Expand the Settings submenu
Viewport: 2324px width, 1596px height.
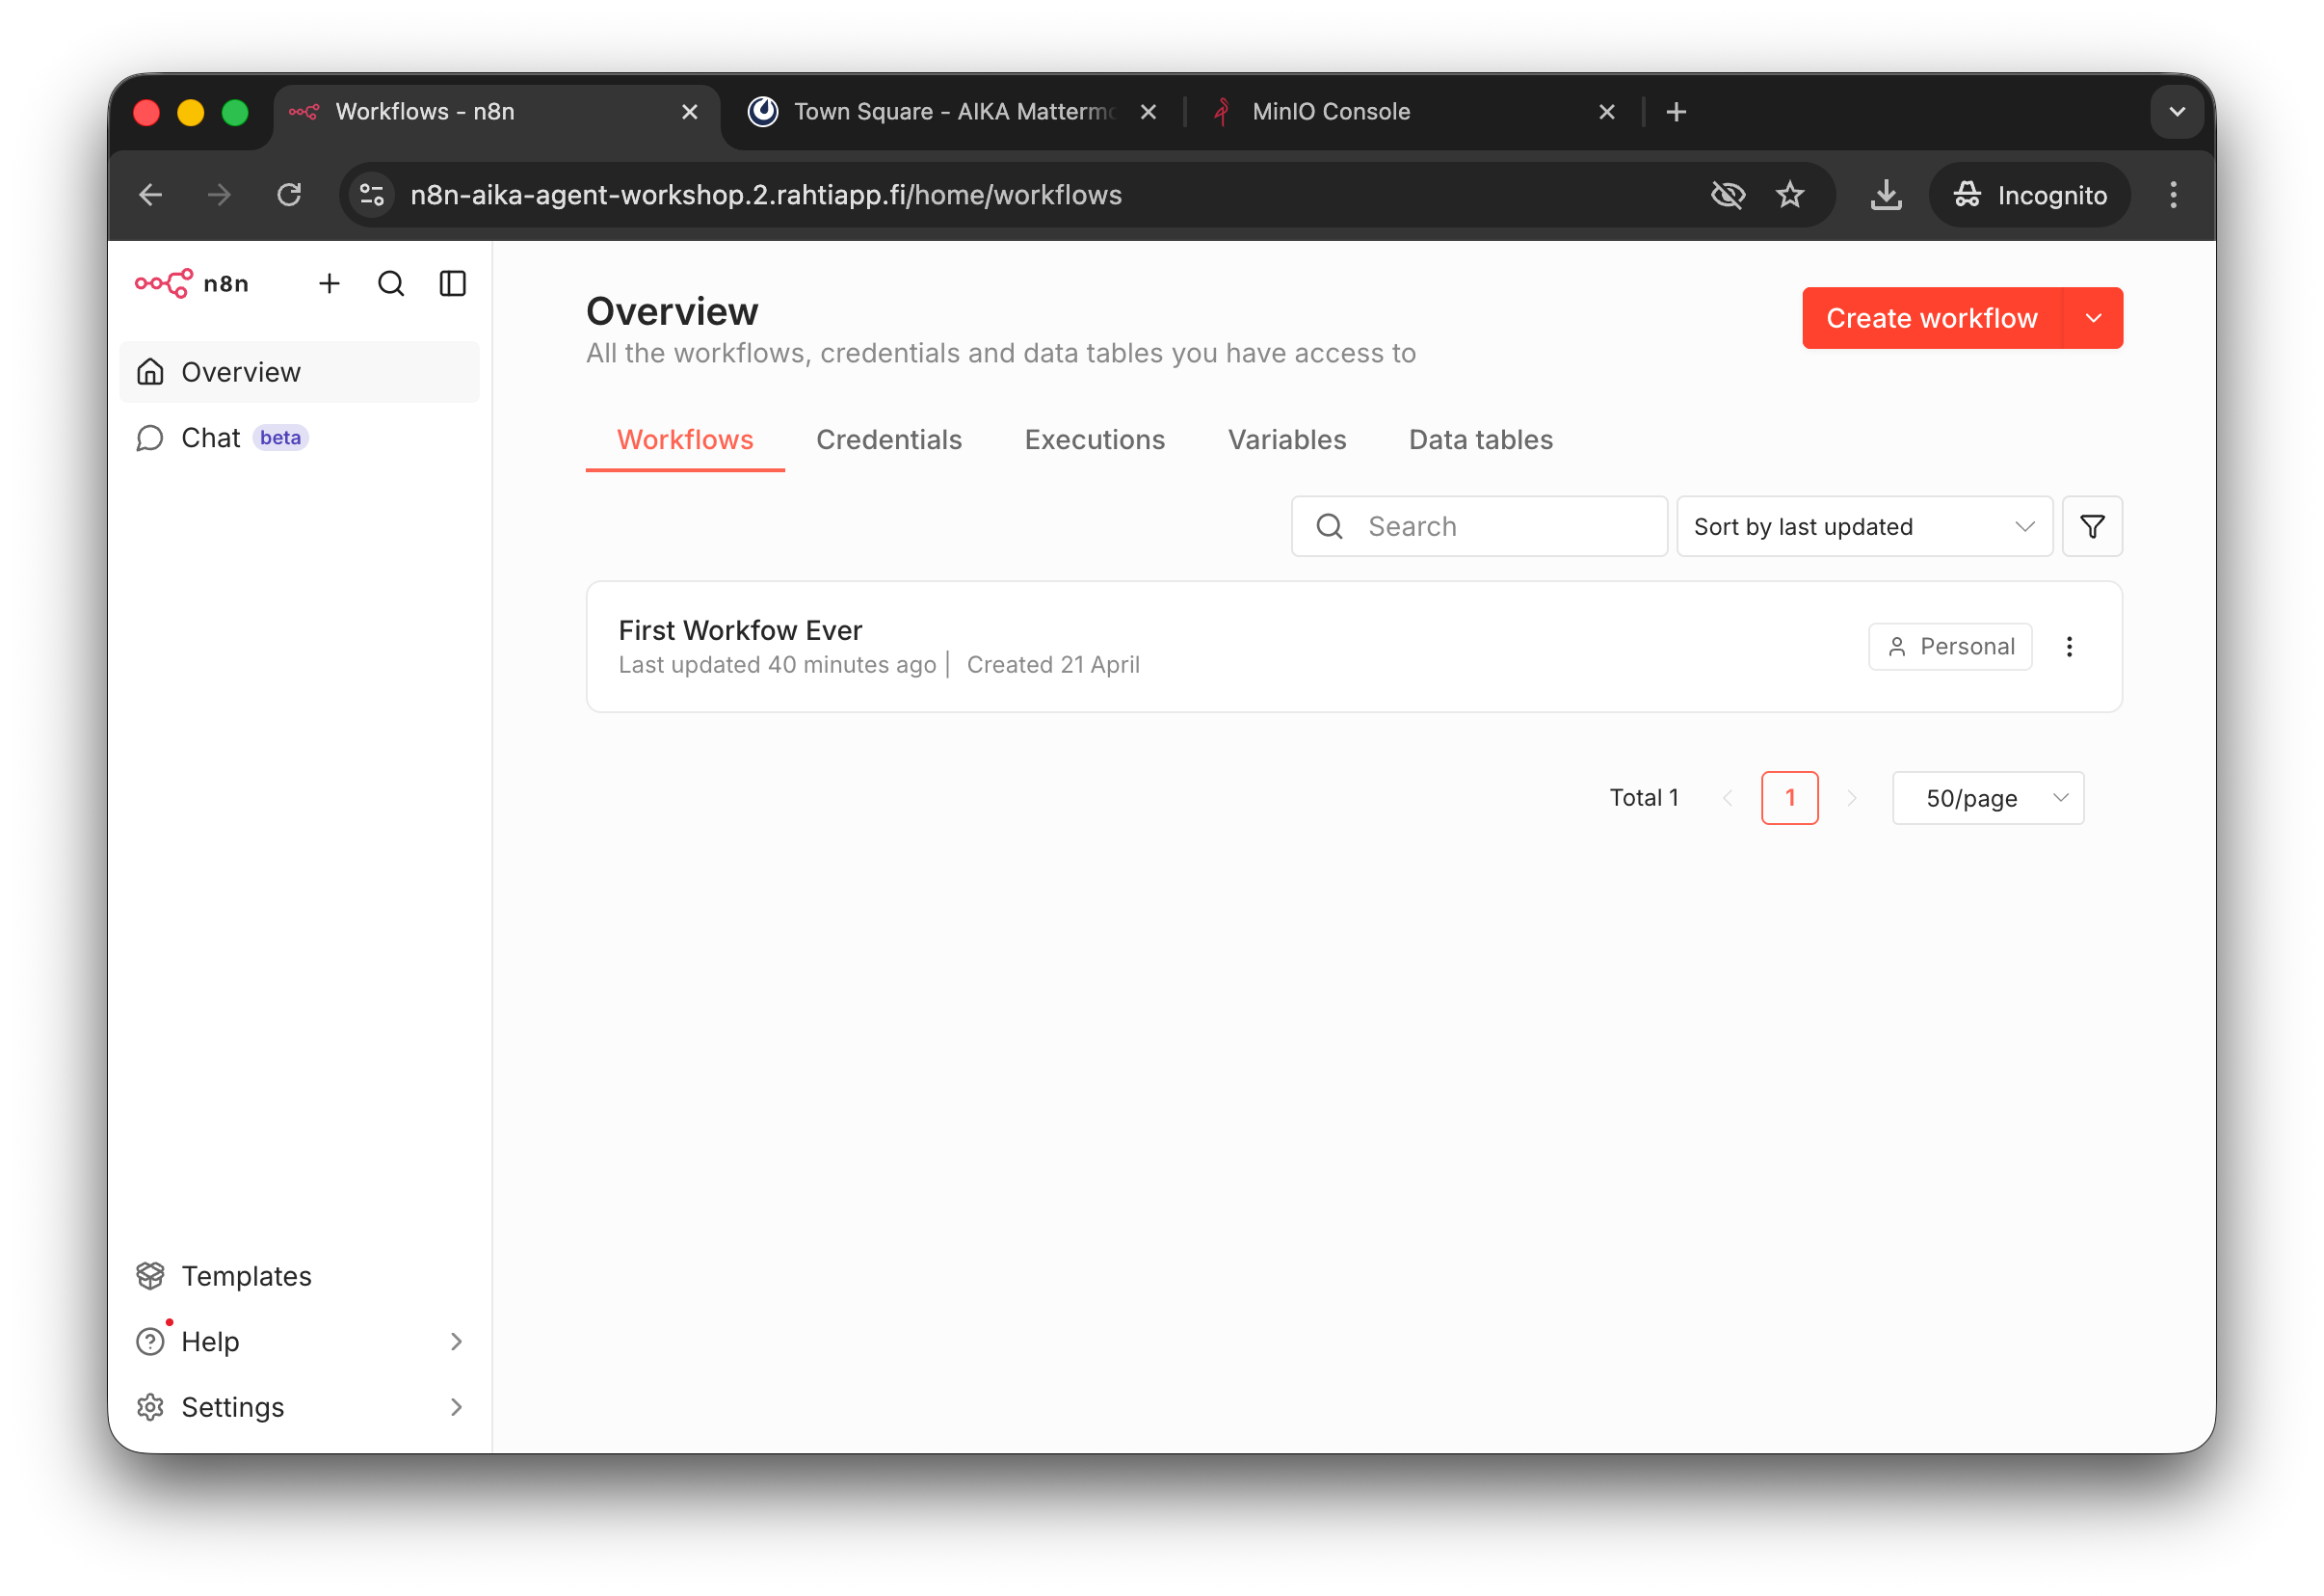tap(456, 1407)
